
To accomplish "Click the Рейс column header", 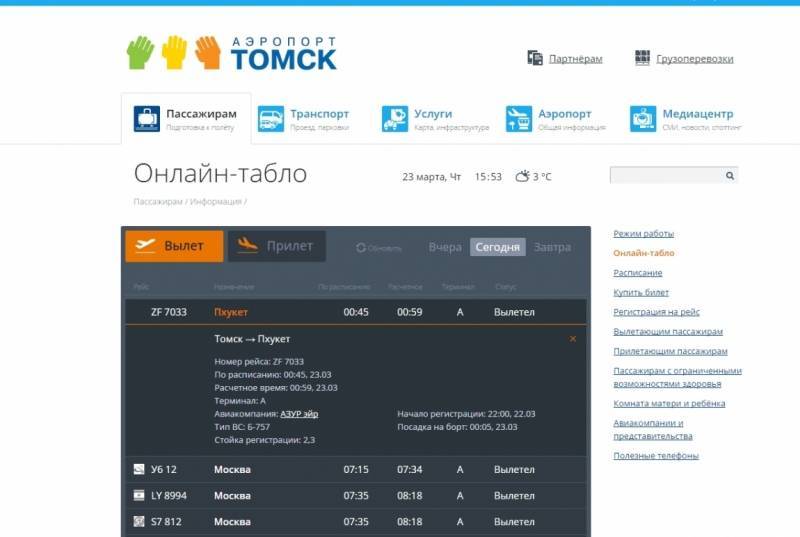I will point(141,287).
